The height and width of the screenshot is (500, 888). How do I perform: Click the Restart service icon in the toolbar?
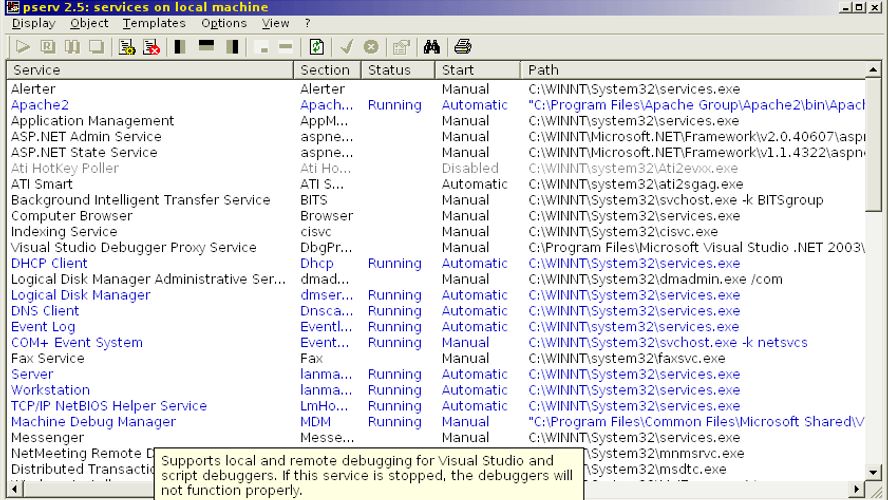[x=48, y=46]
